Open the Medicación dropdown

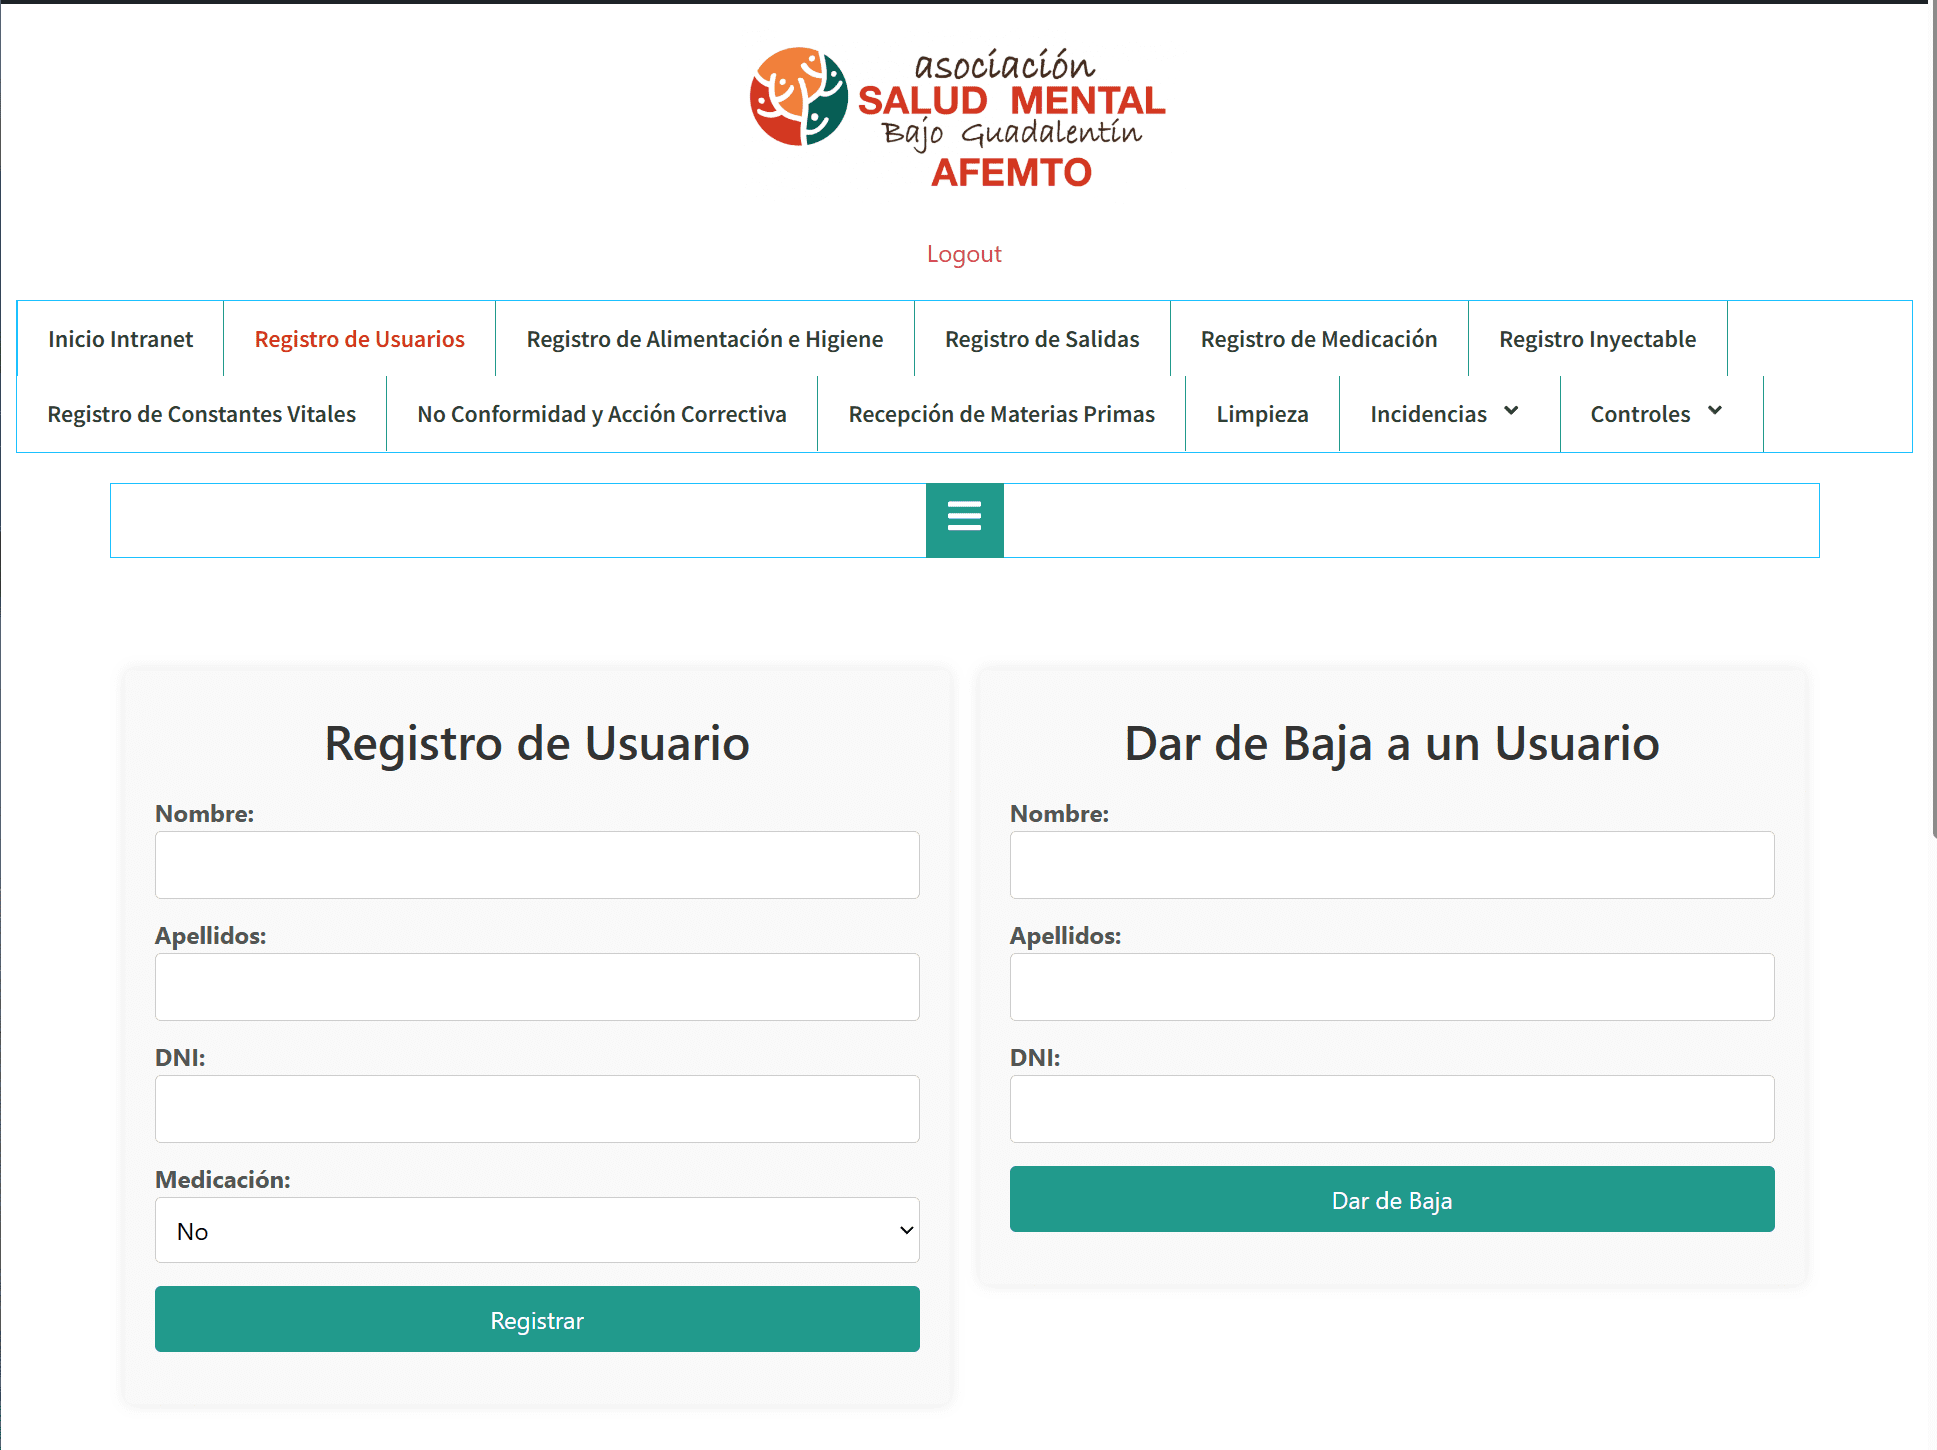point(537,1230)
